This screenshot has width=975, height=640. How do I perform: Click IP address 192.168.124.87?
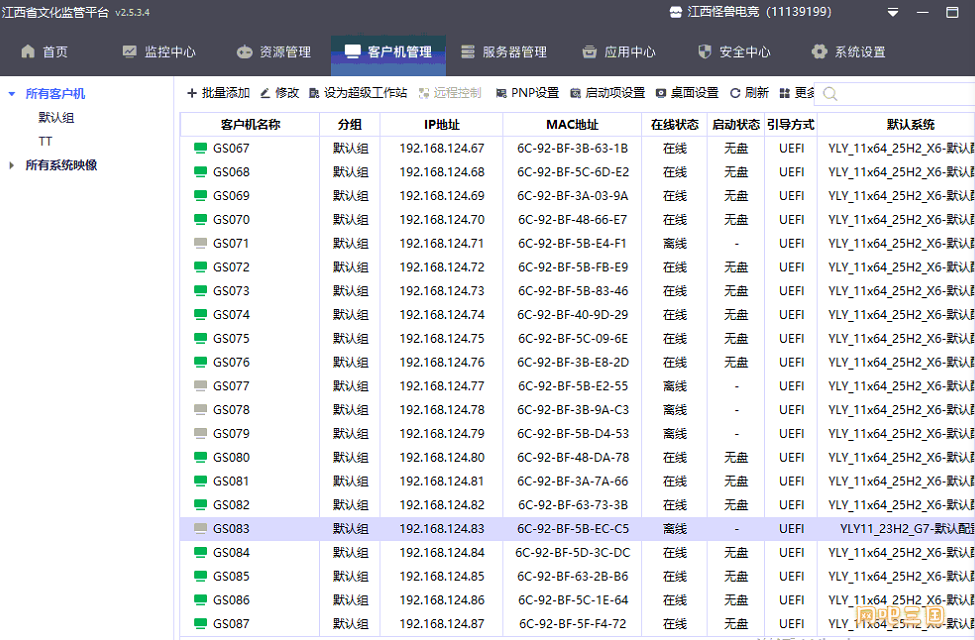441,624
